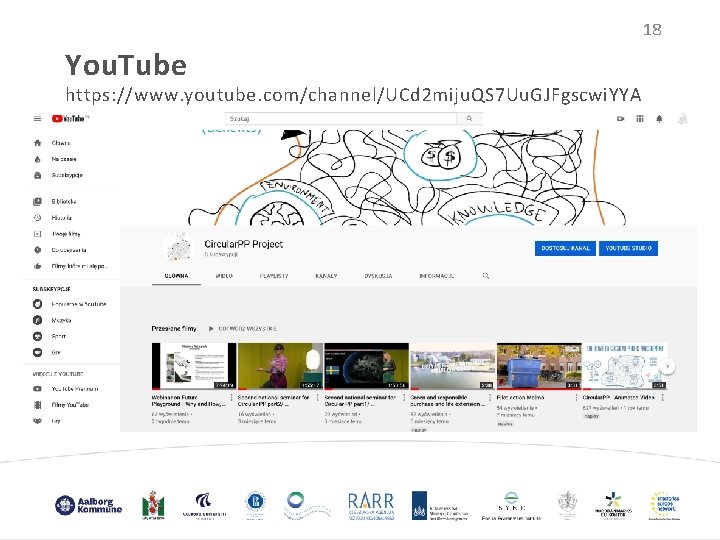Play the Green and responsible purchase thumbnail

click(453, 366)
